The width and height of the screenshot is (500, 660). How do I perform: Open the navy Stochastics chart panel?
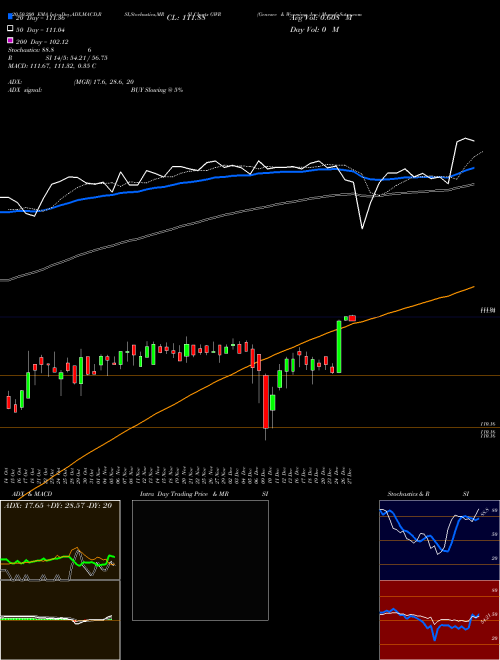[439, 540]
